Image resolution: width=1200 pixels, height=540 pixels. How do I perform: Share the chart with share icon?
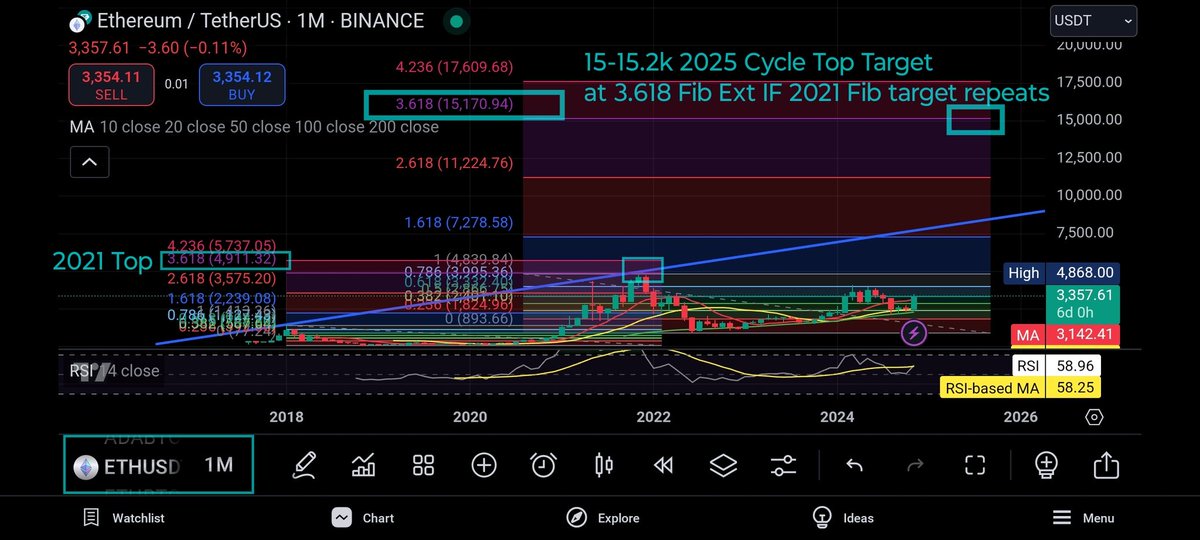[1106, 465]
